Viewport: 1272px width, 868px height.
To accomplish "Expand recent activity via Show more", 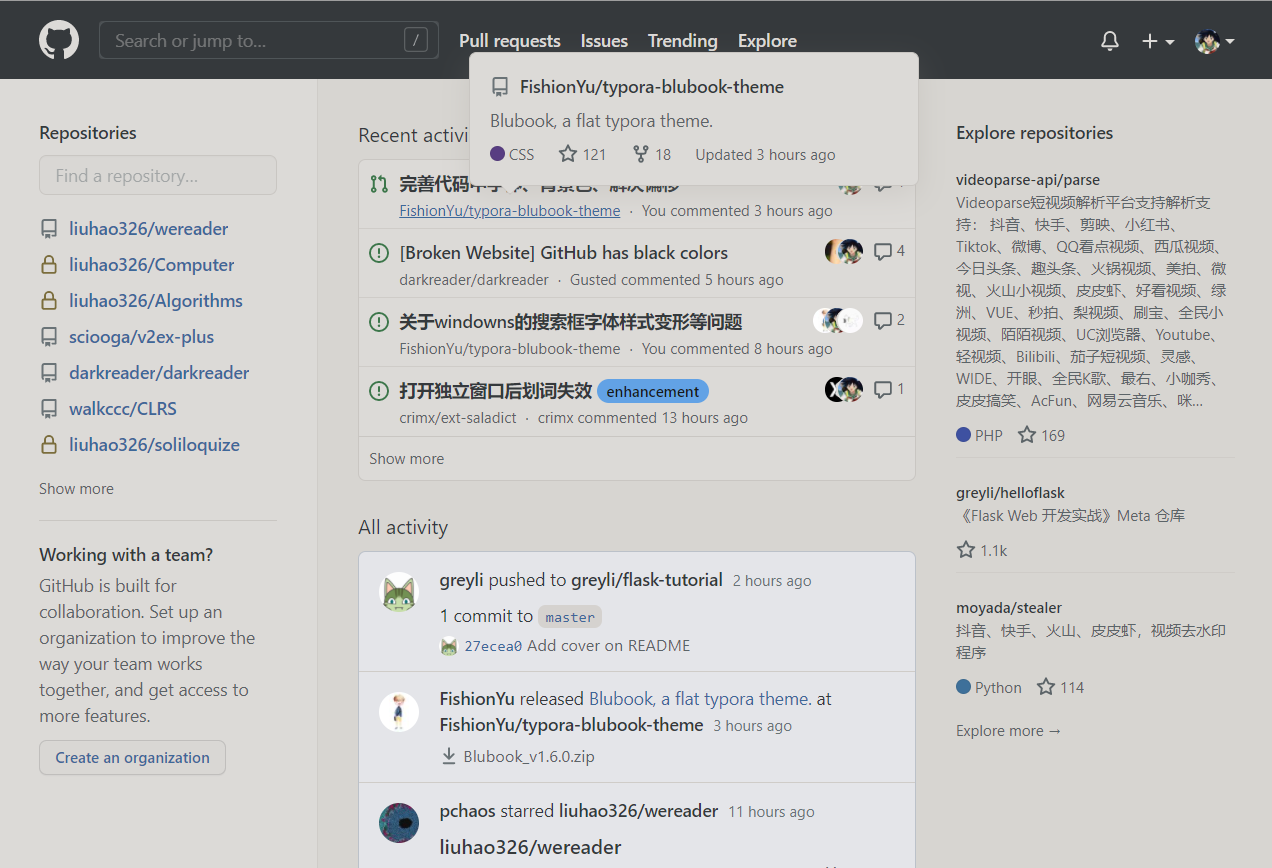I will pyautogui.click(x=406, y=458).
